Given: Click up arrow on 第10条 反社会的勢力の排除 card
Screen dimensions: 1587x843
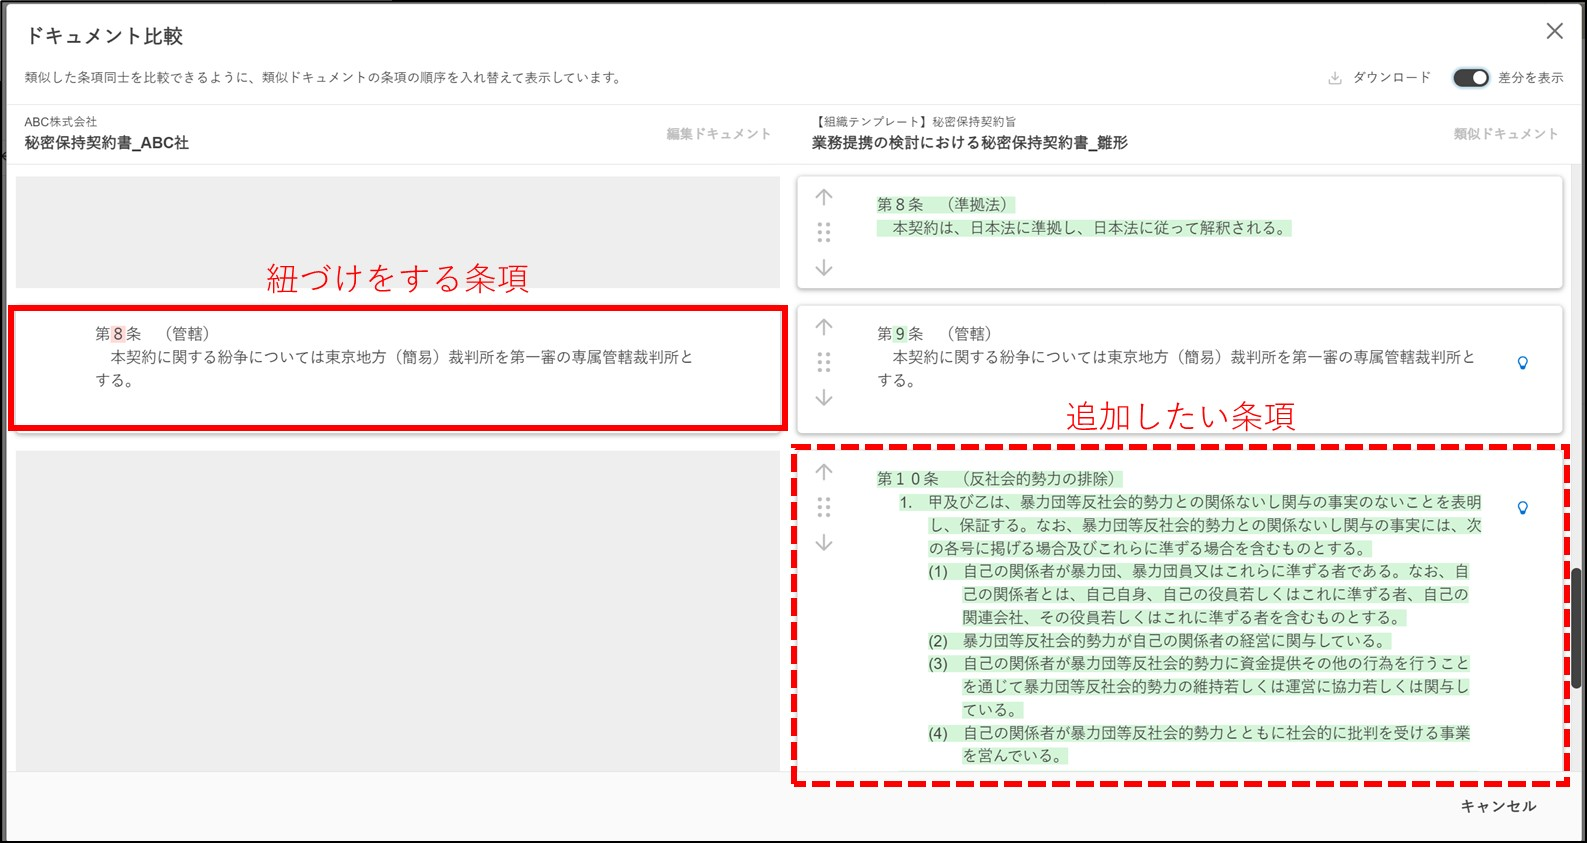Looking at the screenshot, I should [824, 472].
